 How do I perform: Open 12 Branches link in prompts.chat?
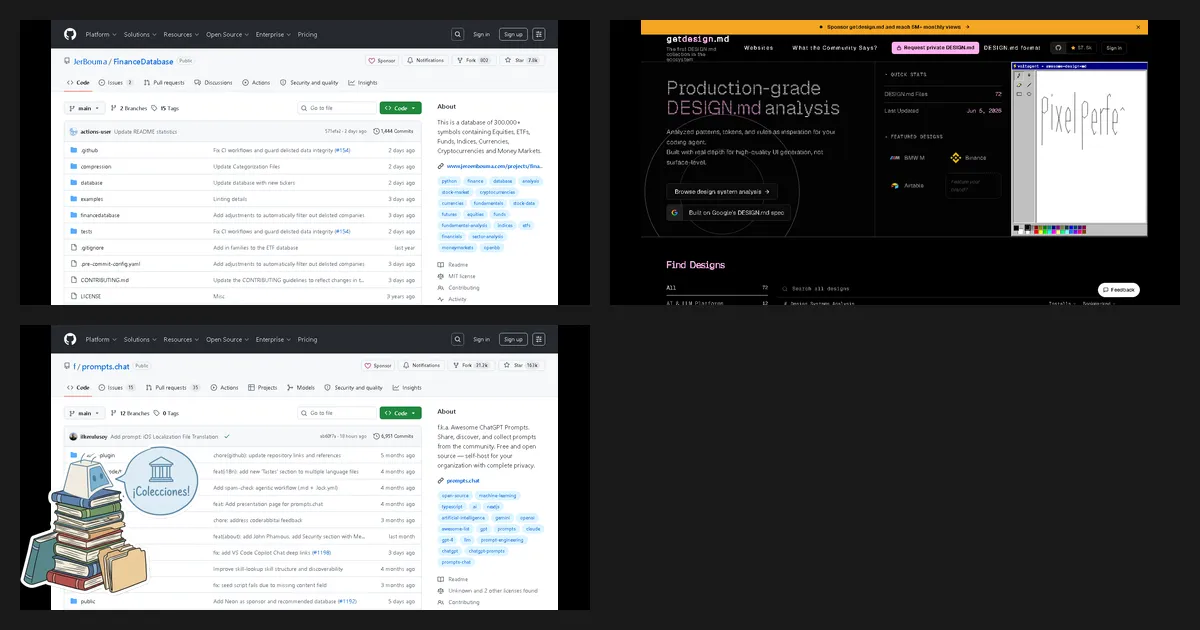[131, 413]
